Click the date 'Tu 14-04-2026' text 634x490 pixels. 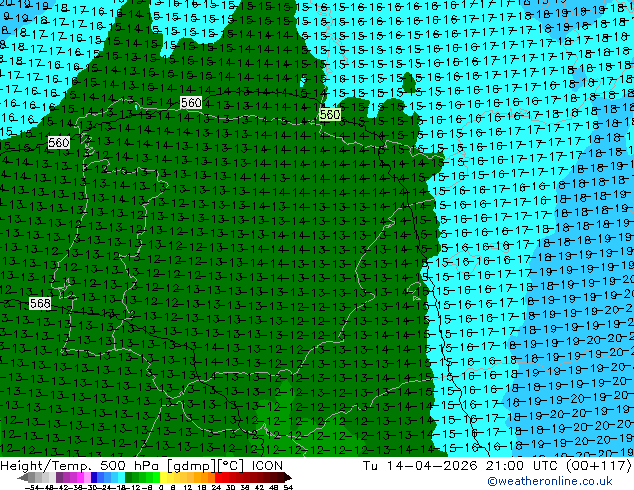click(x=420, y=466)
